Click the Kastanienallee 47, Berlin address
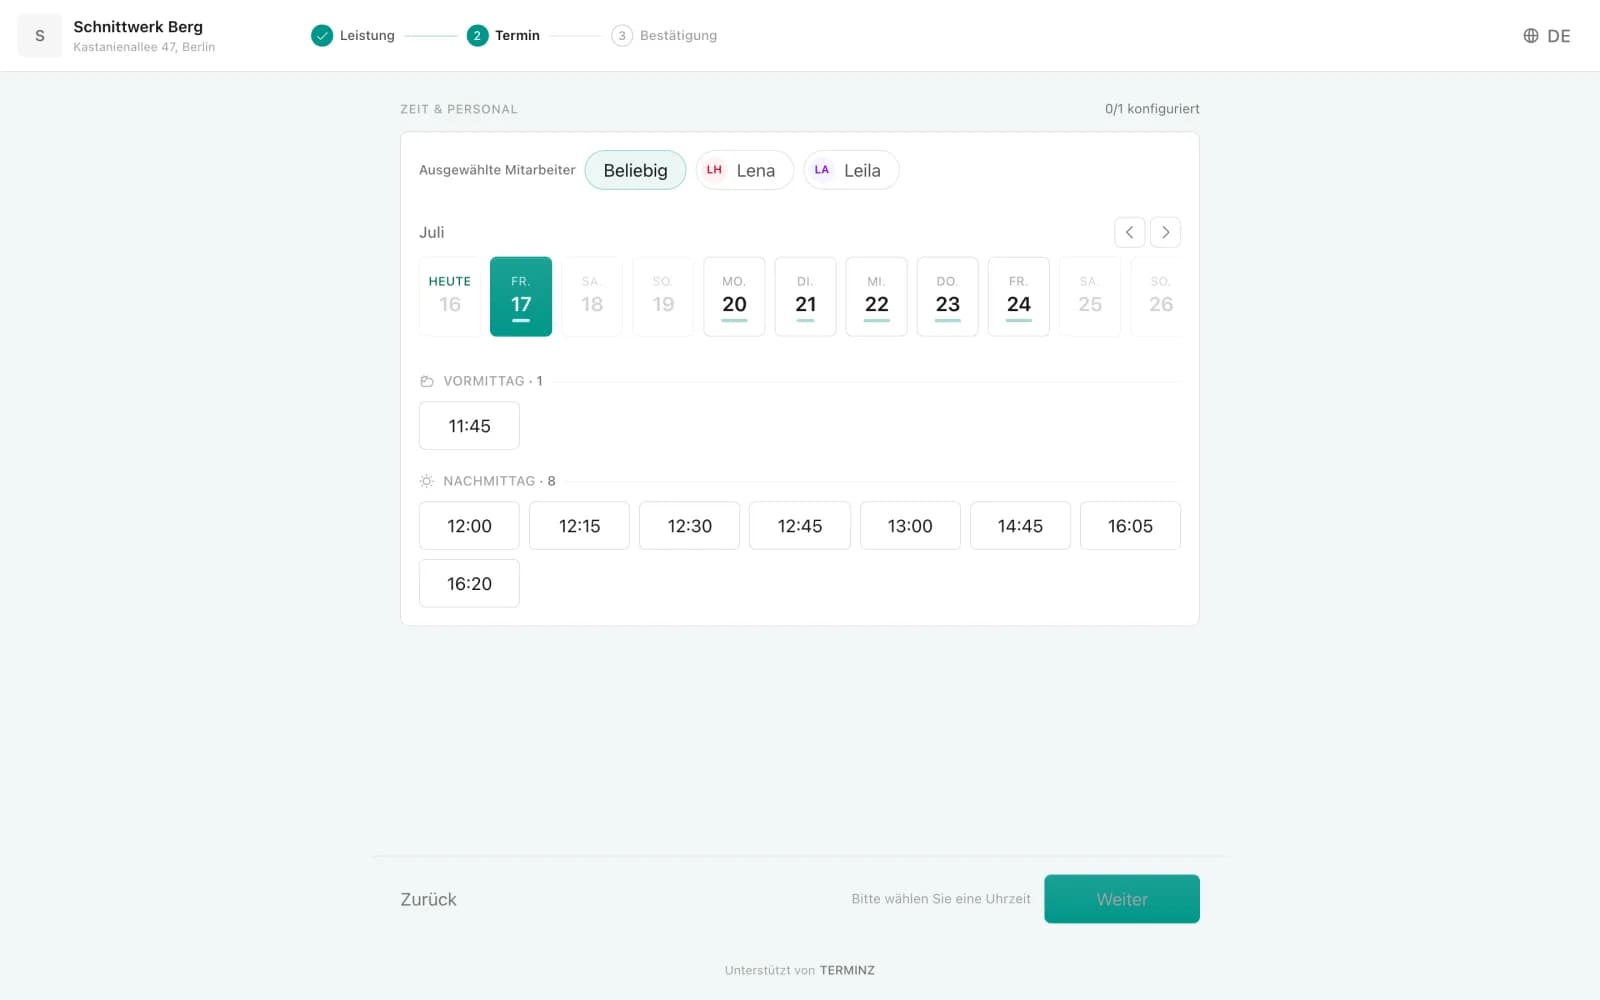Screen dimensions: 1600x1000 point(144,47)
